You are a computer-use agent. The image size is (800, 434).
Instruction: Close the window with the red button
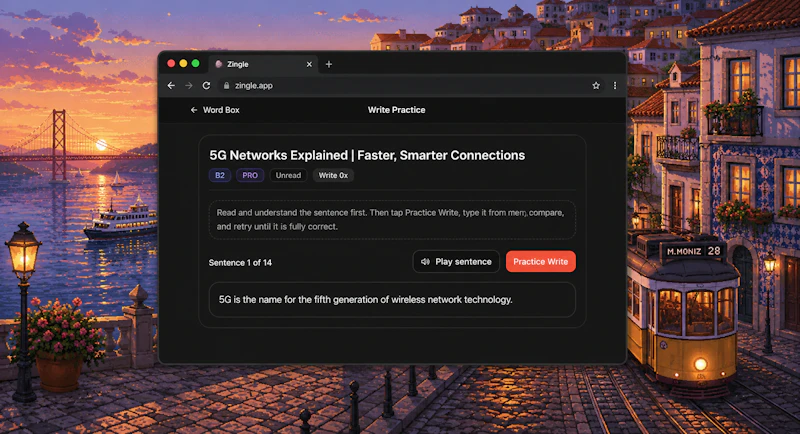tap(171, 63)
